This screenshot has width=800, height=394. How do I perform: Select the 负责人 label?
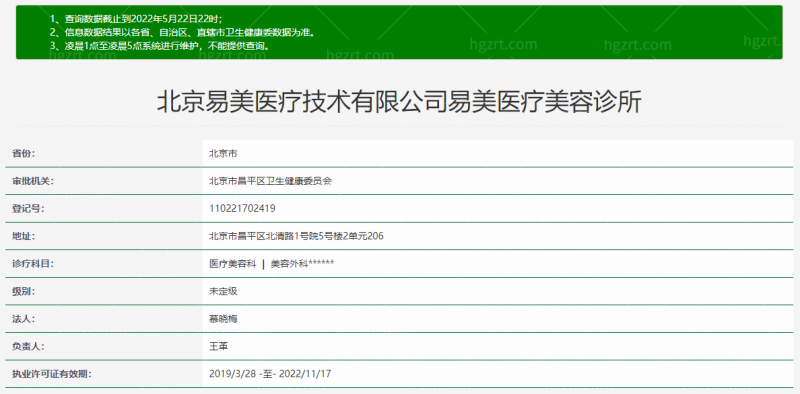(x=28, y=347)
